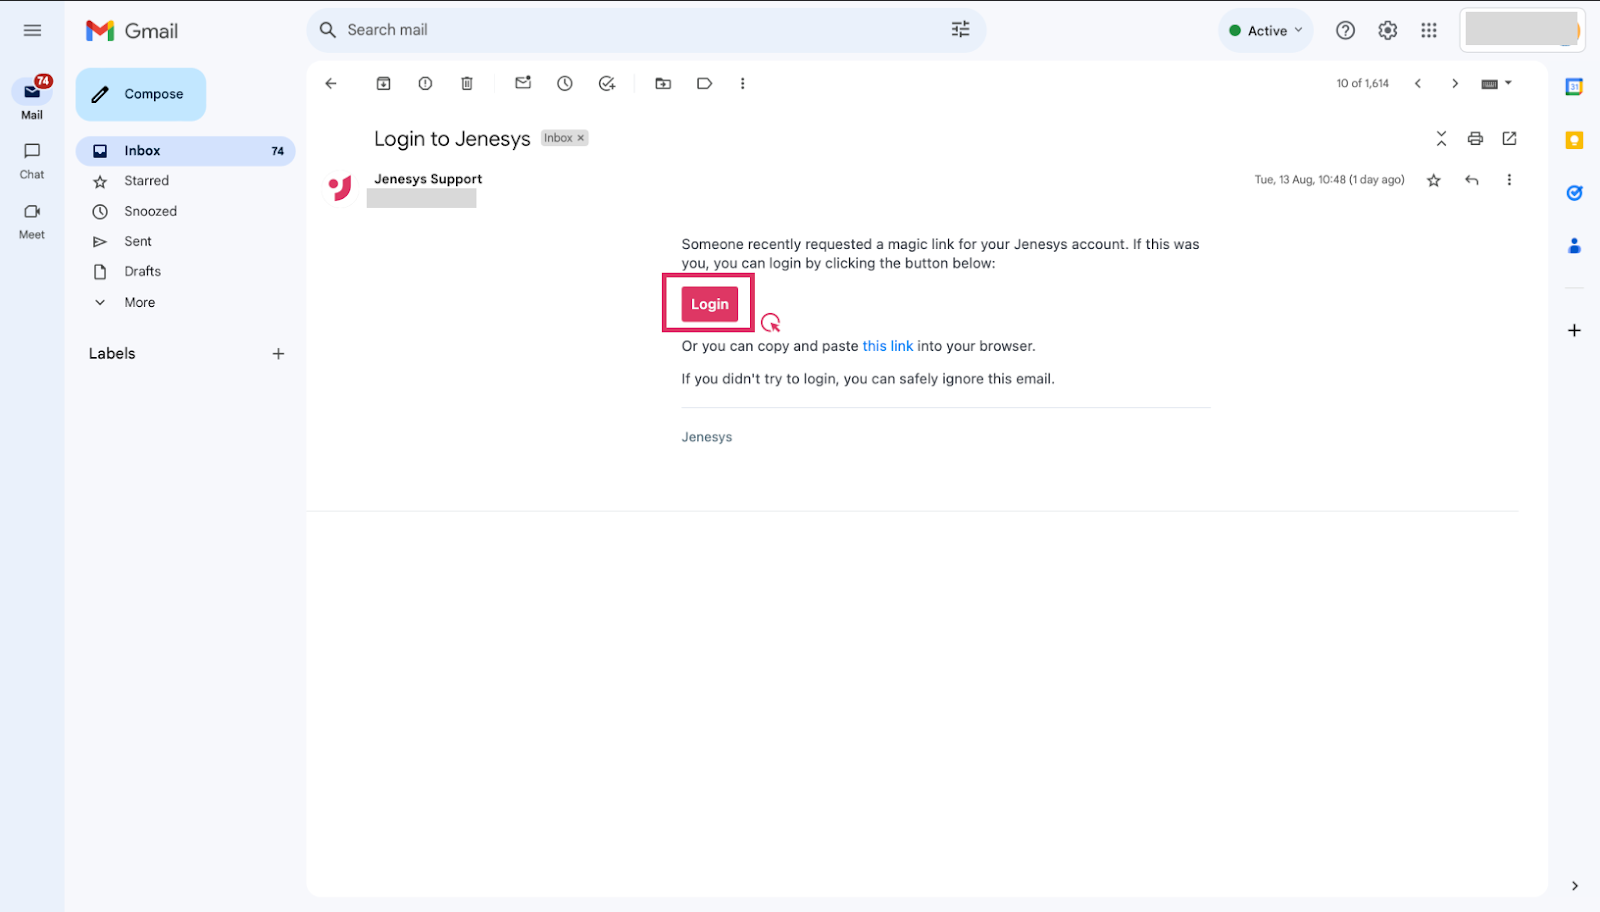1600x912 pixels.
Task: Open Labels tag icon in toolbar
Action: [704, 84]
